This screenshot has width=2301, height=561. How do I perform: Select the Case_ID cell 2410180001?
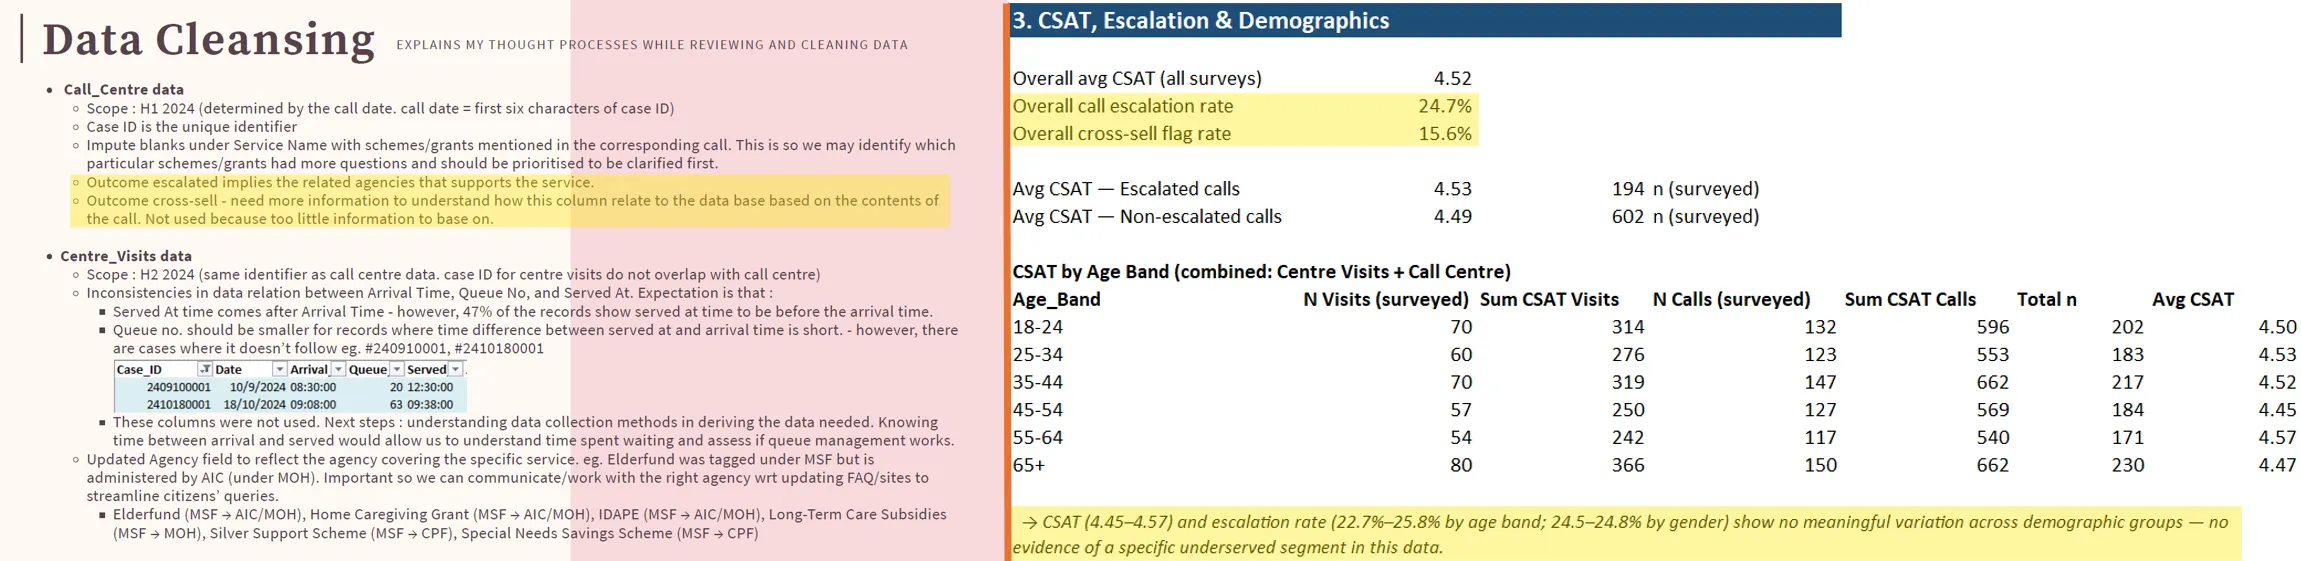click(179, 405)
